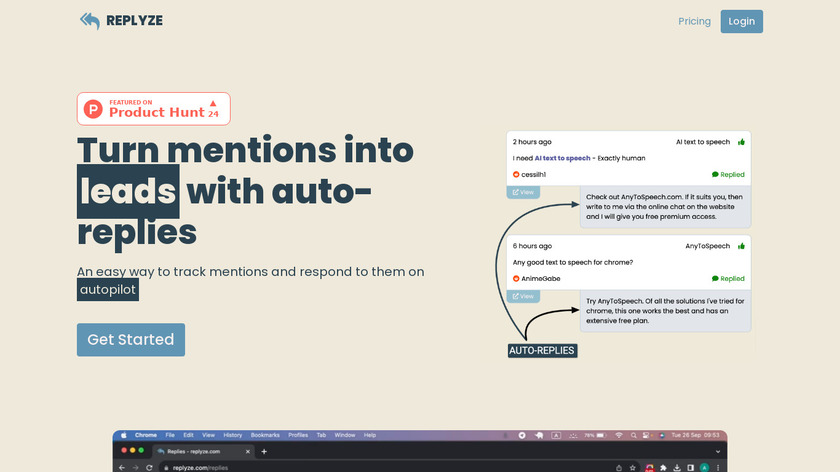840x472 pixels.
Task: Click the "6 hours ago" timestamp
Action: (532, 246)
